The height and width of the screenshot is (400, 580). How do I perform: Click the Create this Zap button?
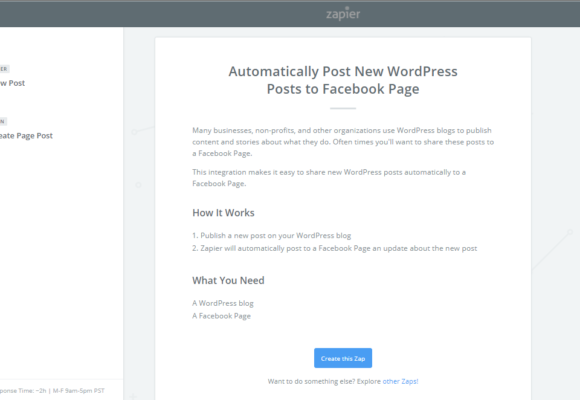pos(343,358)
